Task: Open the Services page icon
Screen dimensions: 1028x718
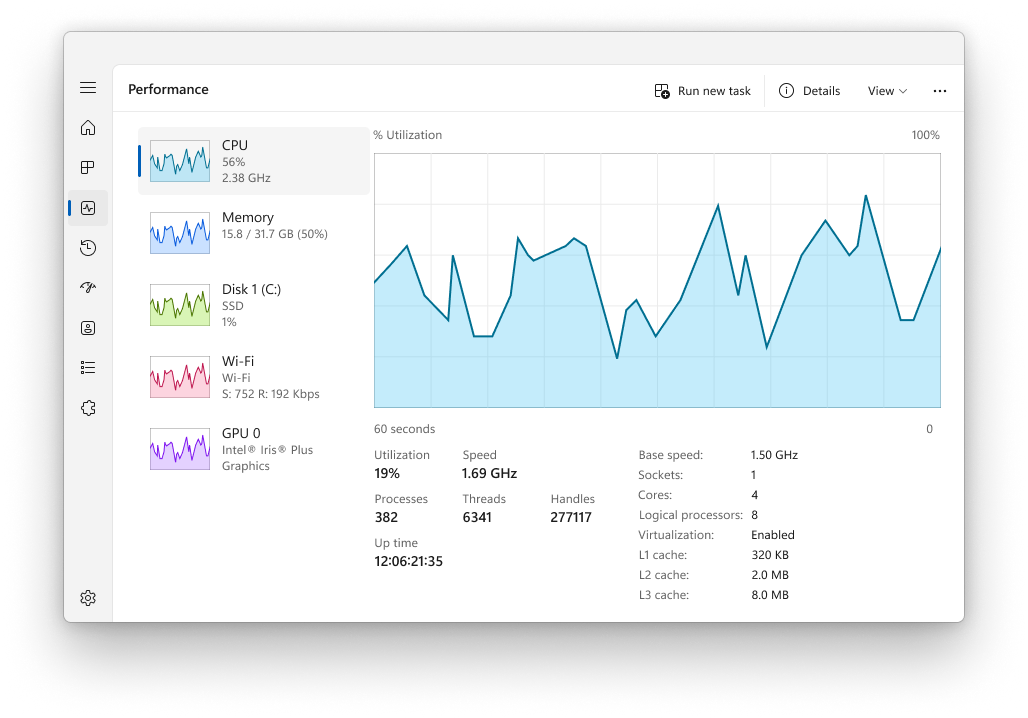Action: tap(88, 407)
